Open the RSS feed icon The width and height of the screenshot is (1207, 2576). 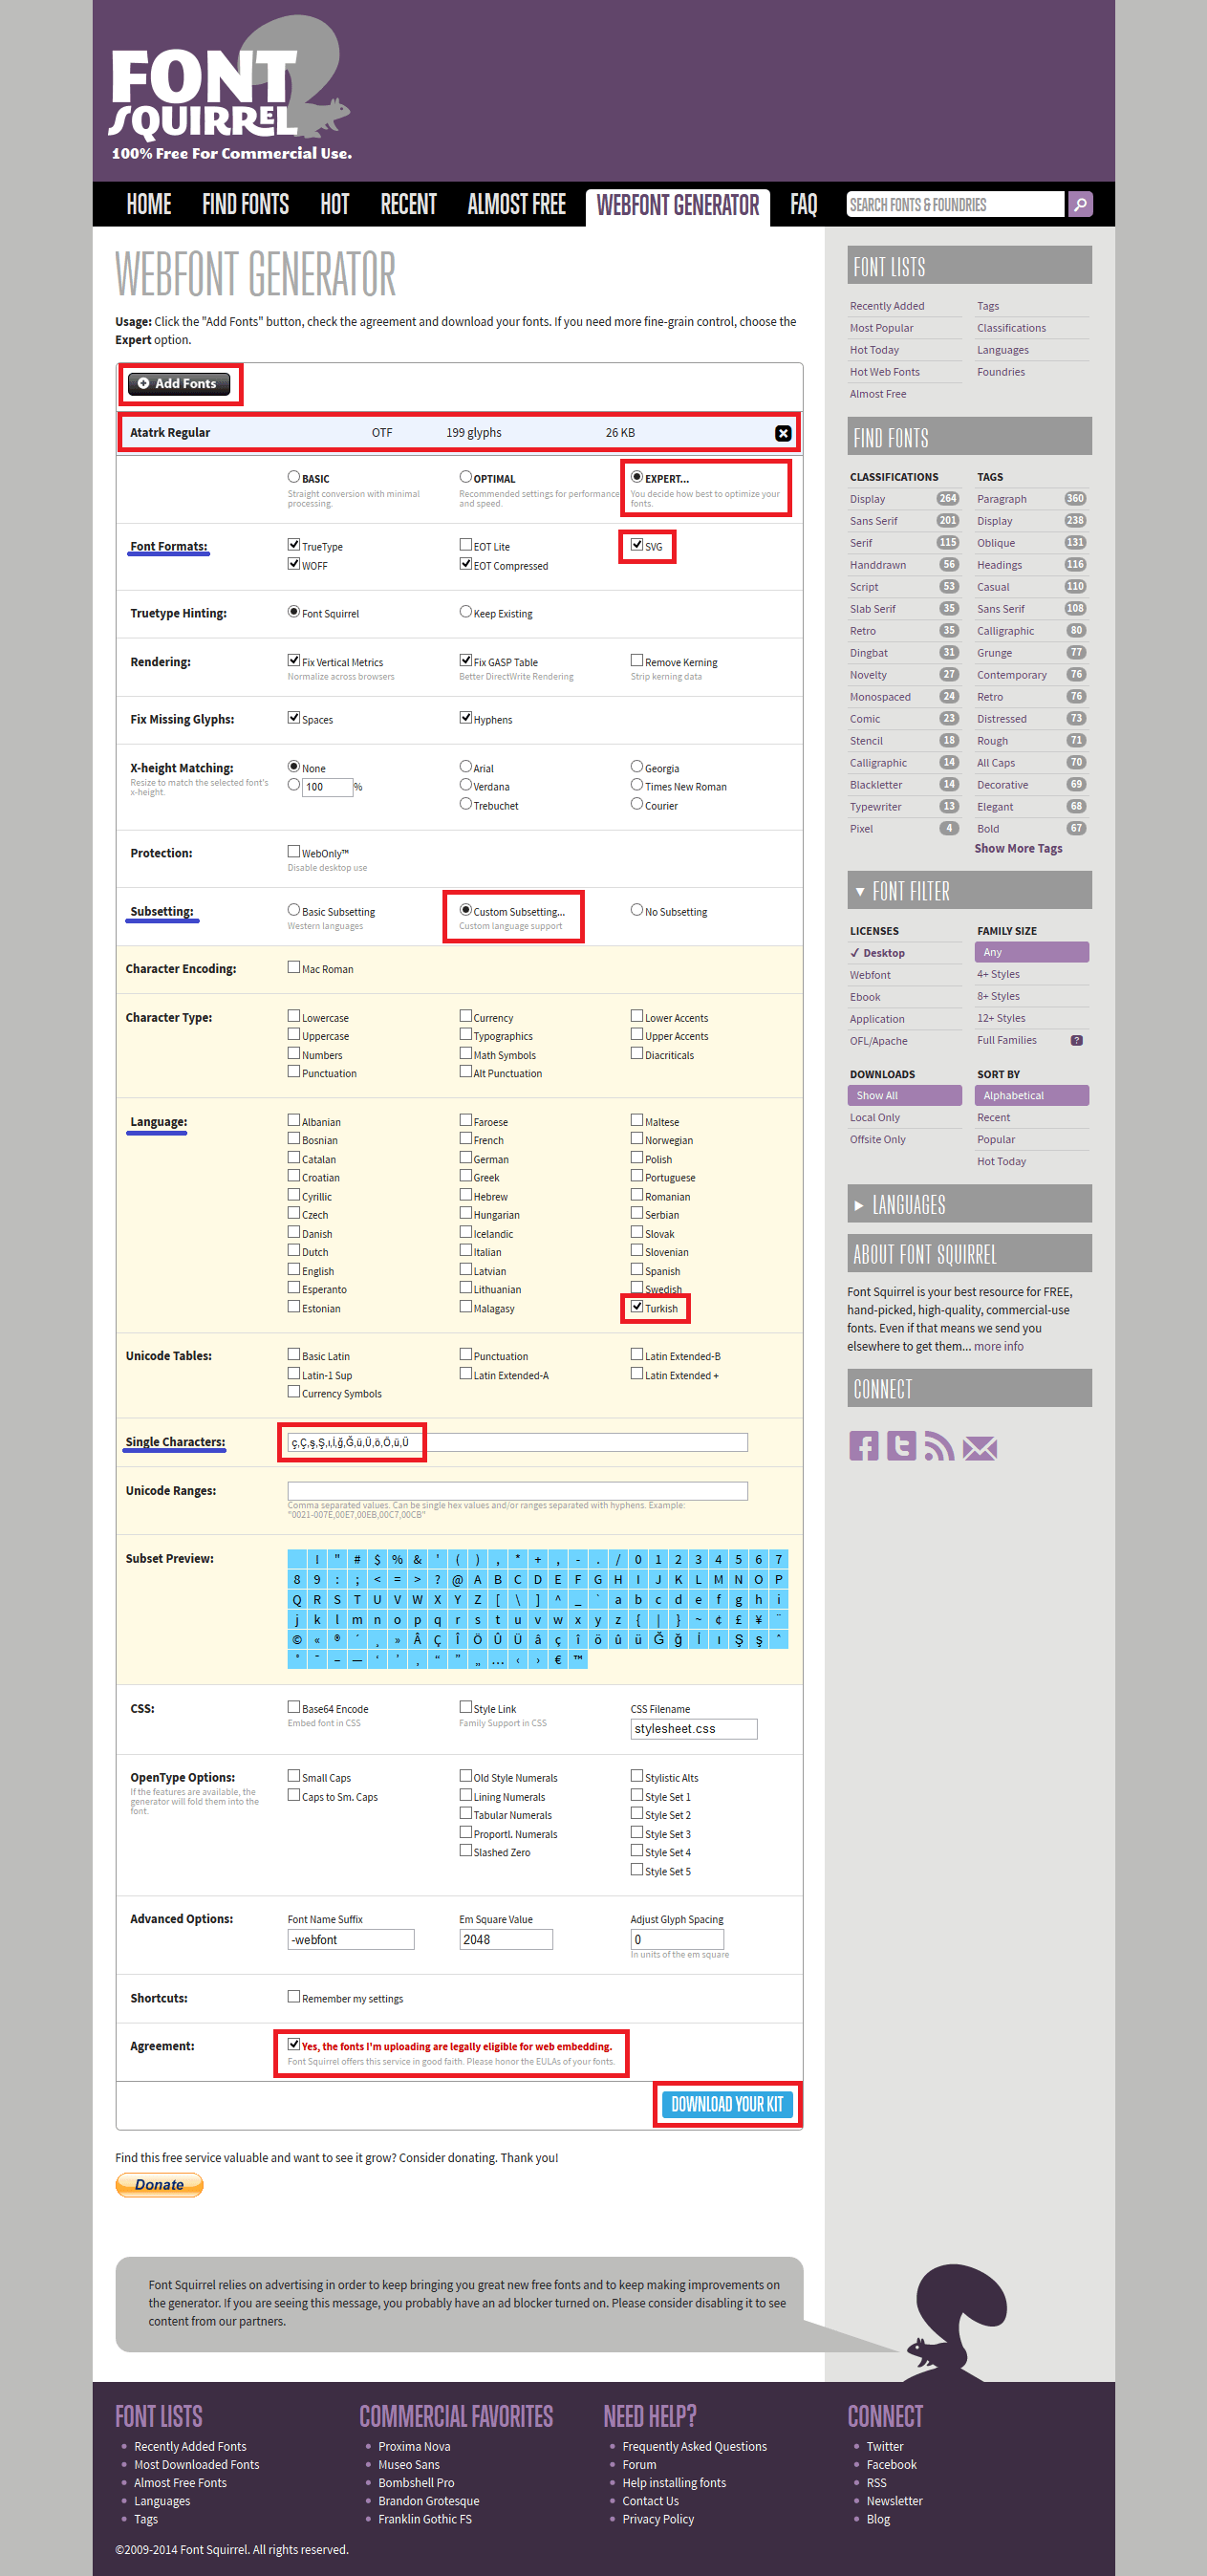938,1446
